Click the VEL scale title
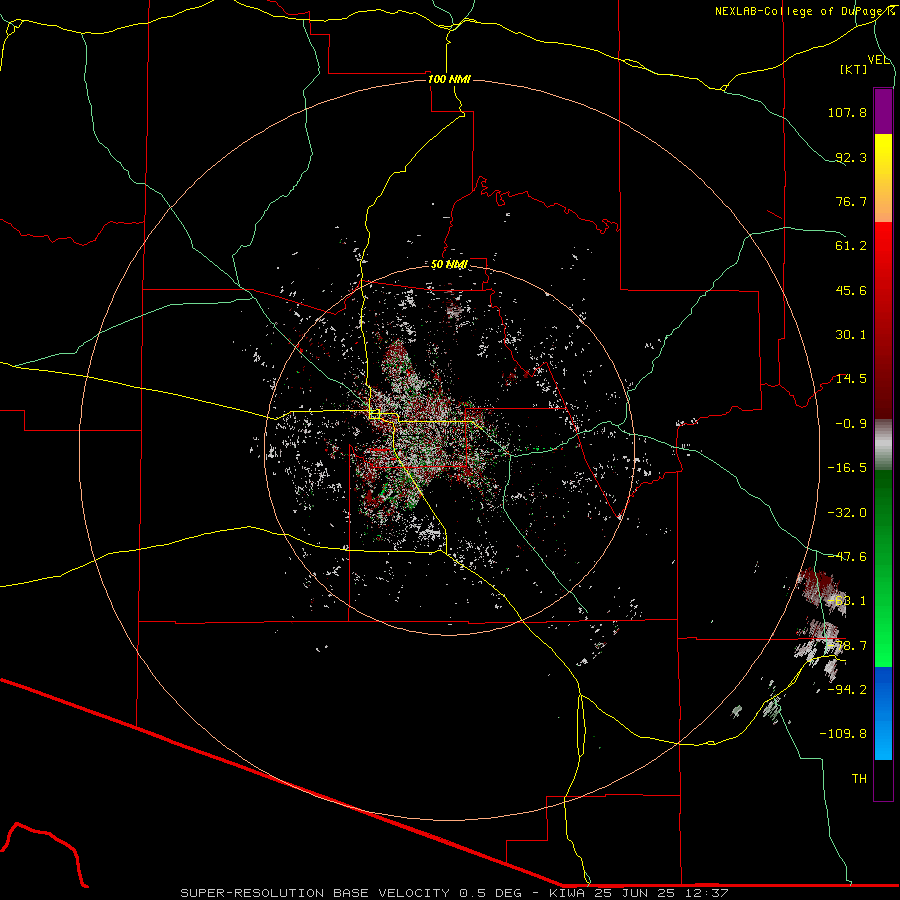Image resolution: width=900 pixels, height=900 pixels. click(878, 60)
